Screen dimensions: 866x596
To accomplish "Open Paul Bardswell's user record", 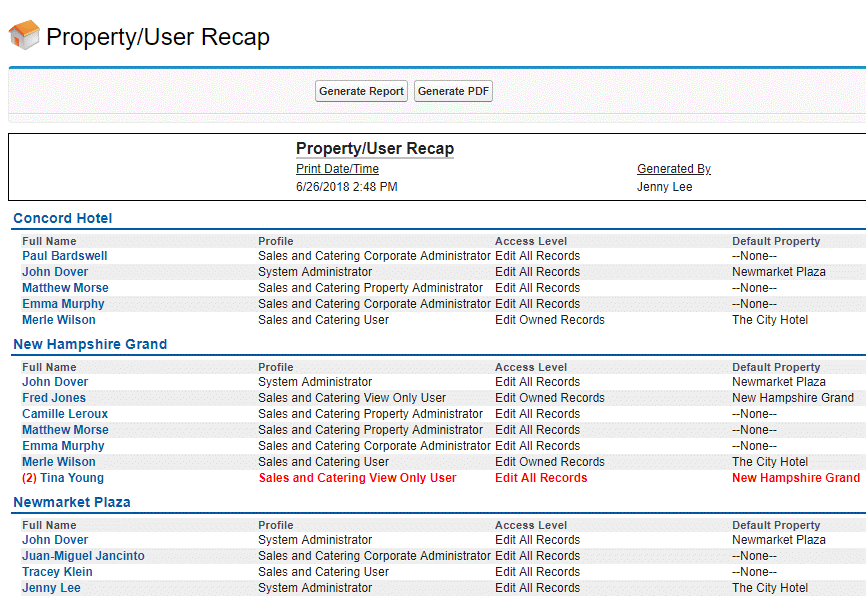I will 65,256.
